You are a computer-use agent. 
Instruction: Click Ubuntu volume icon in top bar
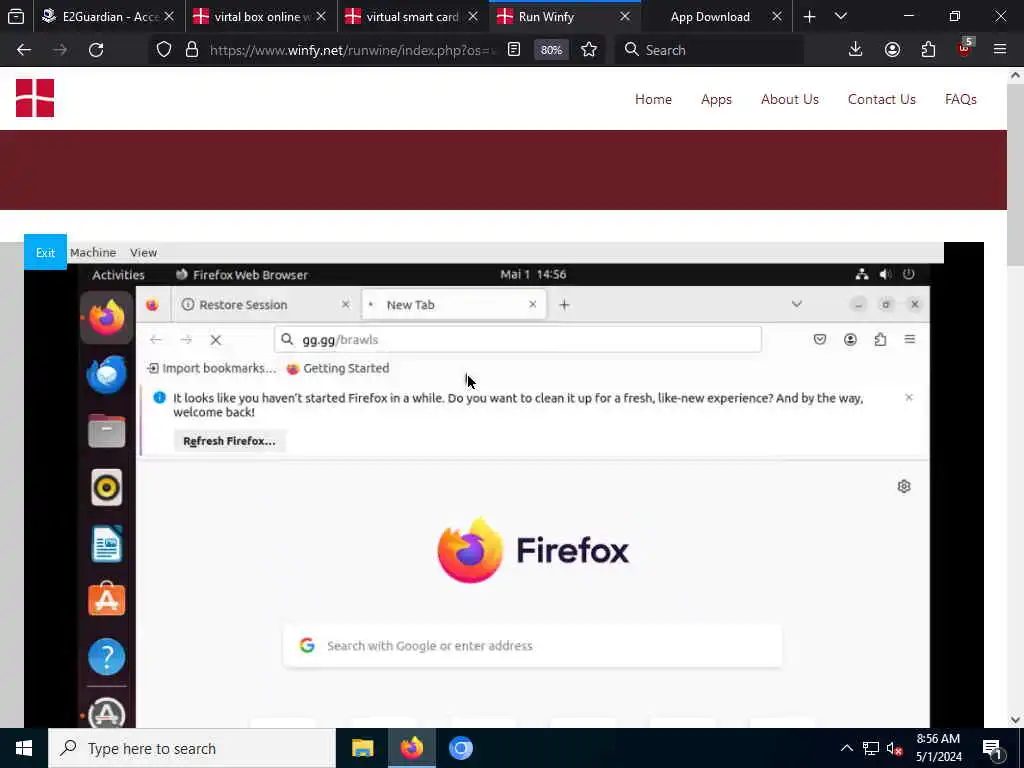(886, 274)
